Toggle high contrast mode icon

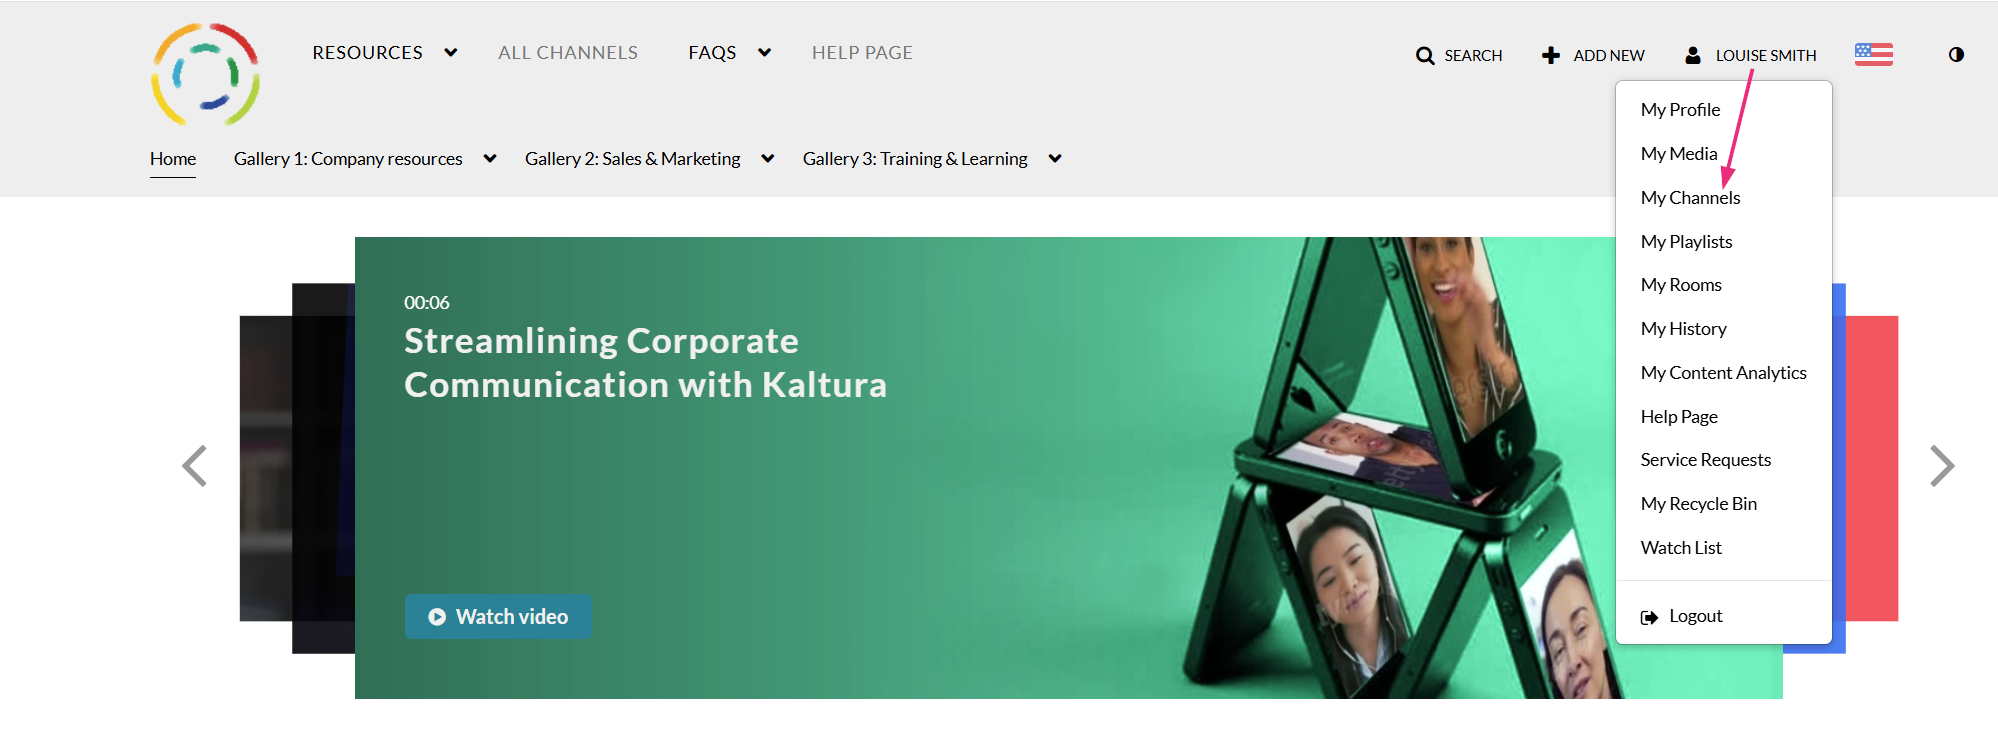pos(1956,55)
